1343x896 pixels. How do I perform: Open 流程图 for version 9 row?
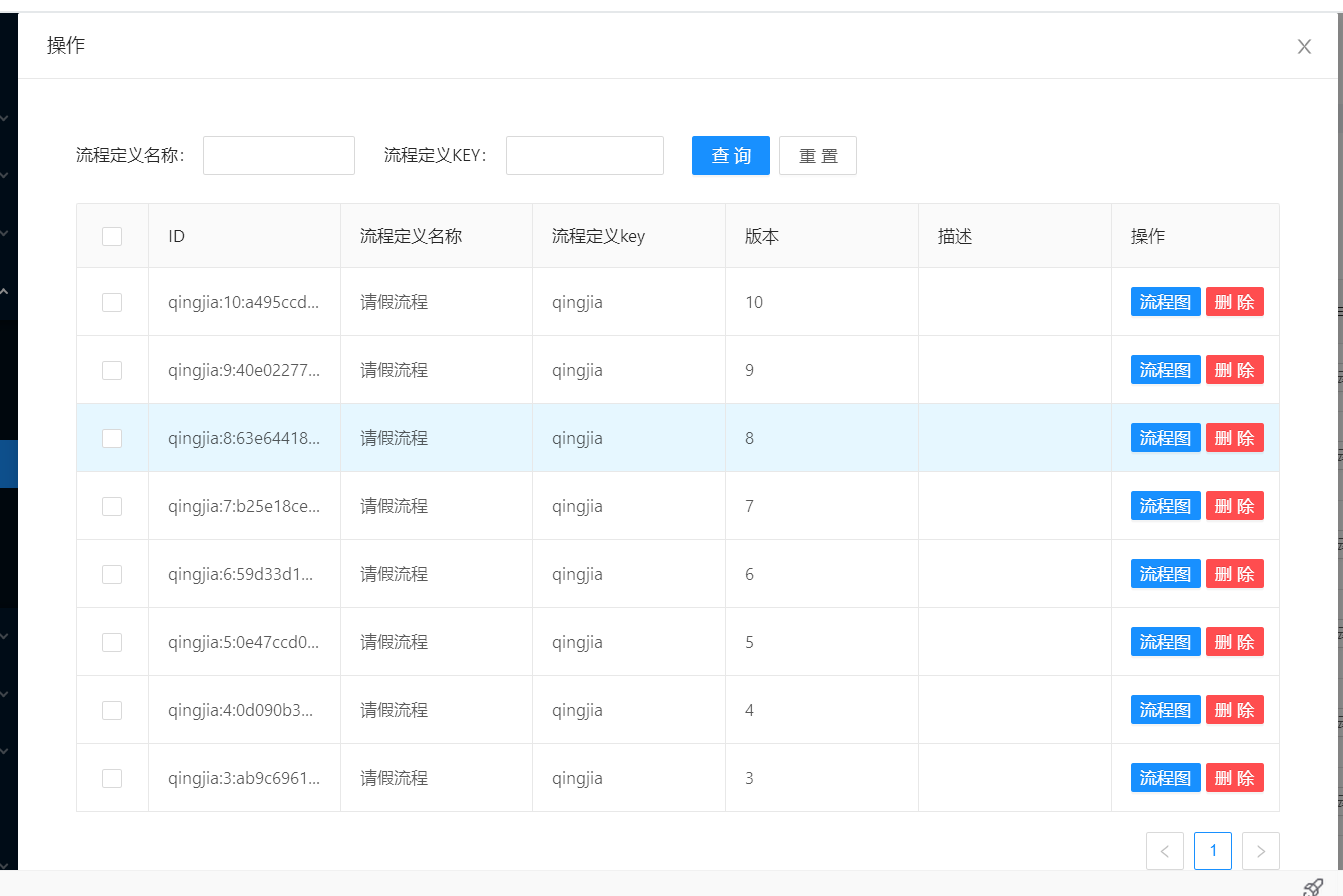coord(1166,370)
